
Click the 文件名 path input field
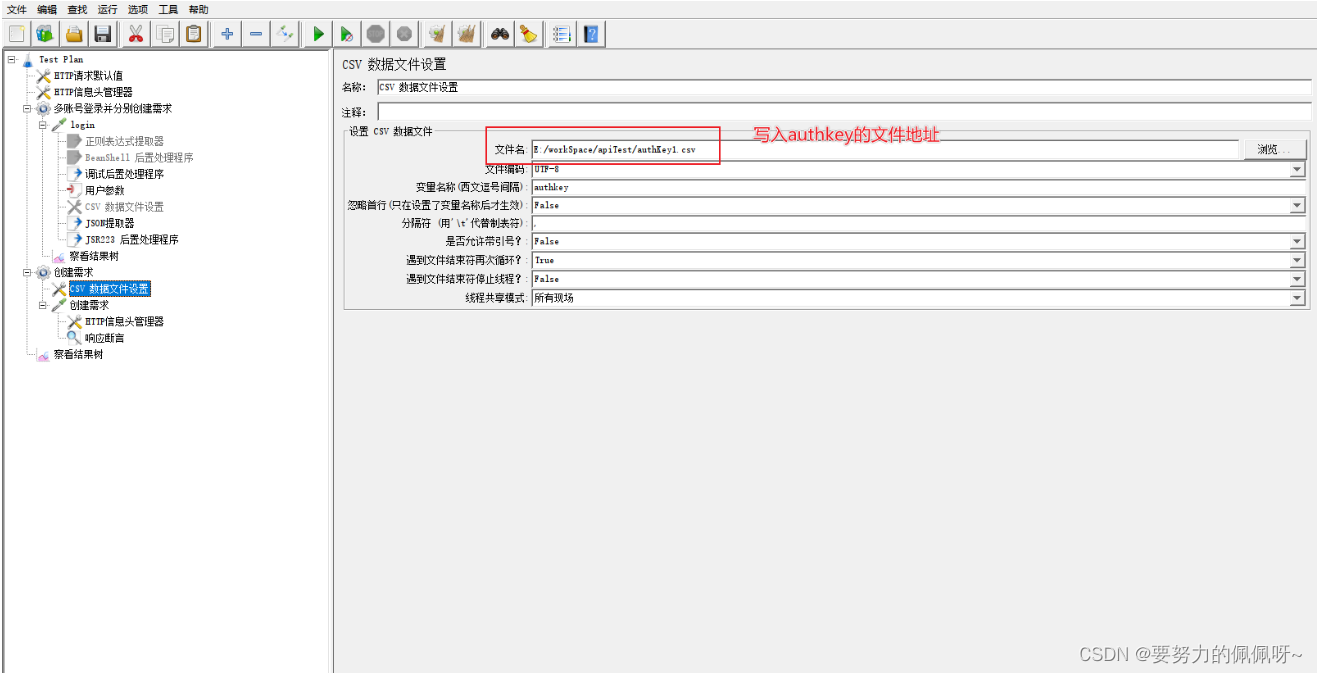884,149
